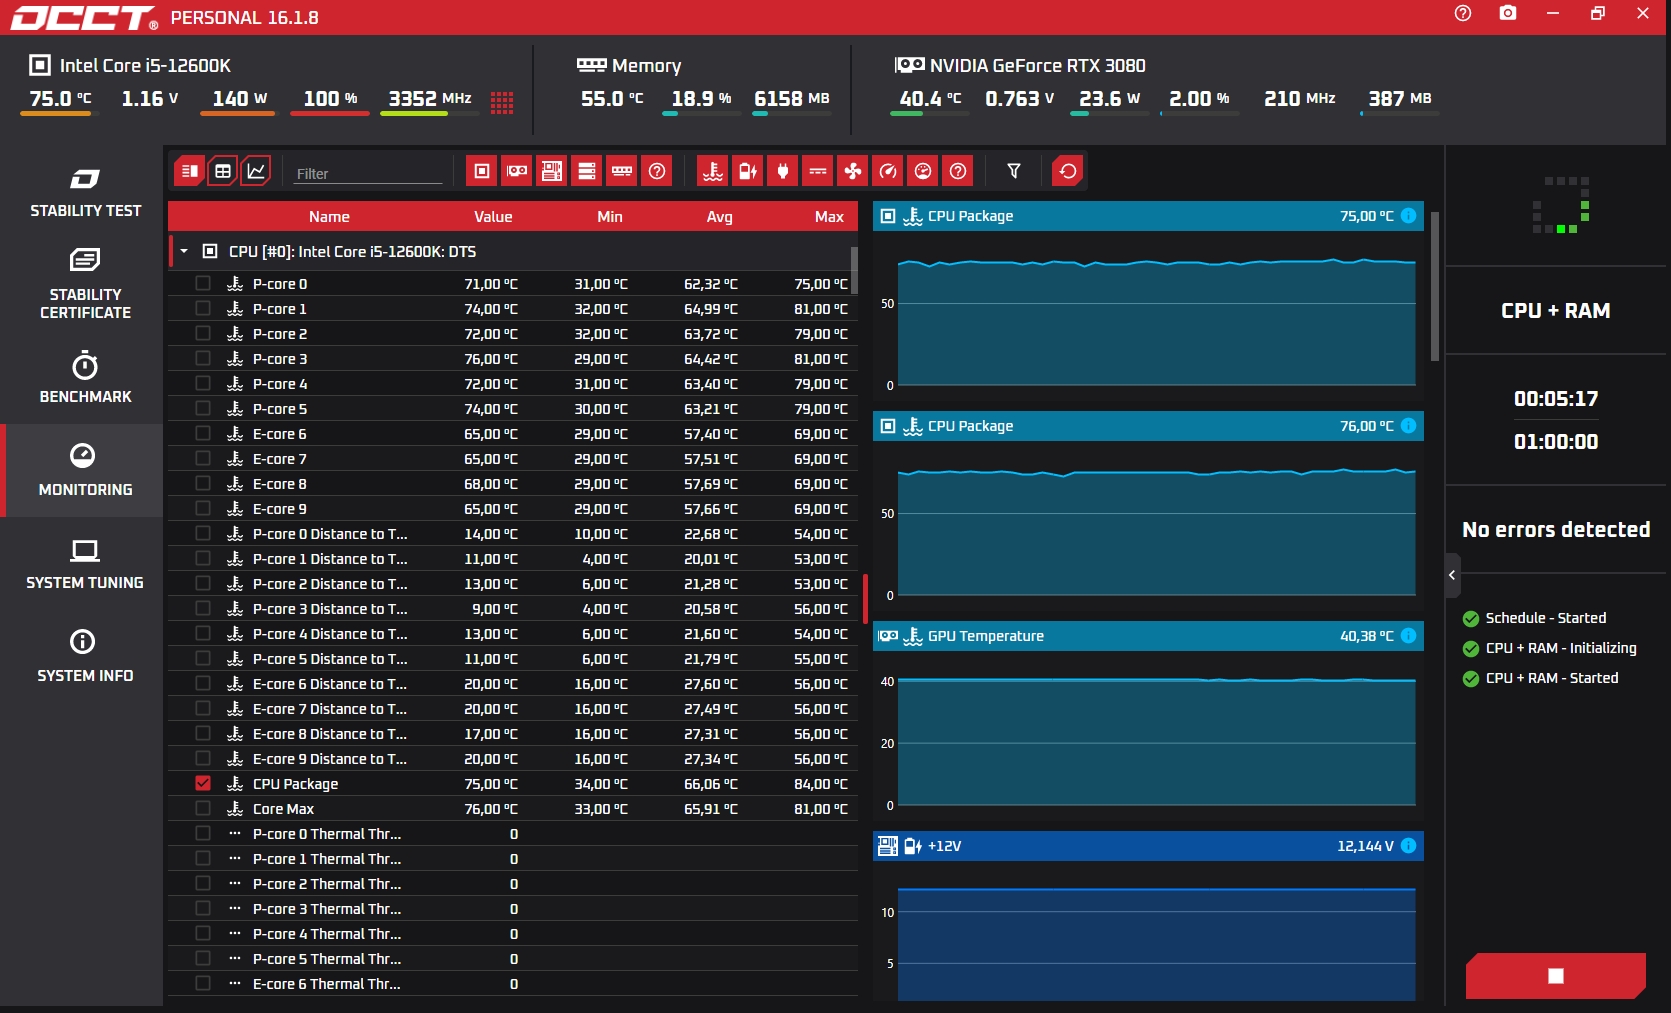Show info for the GPU Temperature graph
This screenshot has width=1671, height=1013.
pyautogui.click(x=1408, y=636)
